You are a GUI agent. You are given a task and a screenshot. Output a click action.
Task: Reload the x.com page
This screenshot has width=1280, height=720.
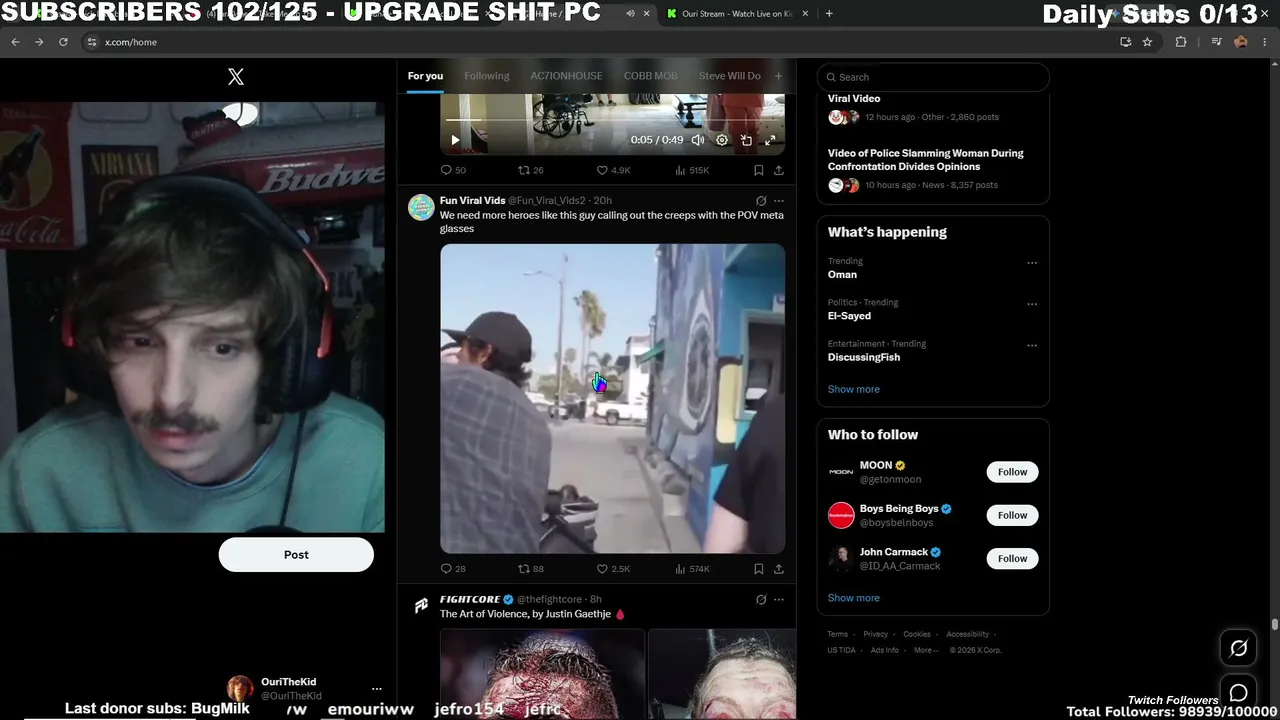pos(63,42)
